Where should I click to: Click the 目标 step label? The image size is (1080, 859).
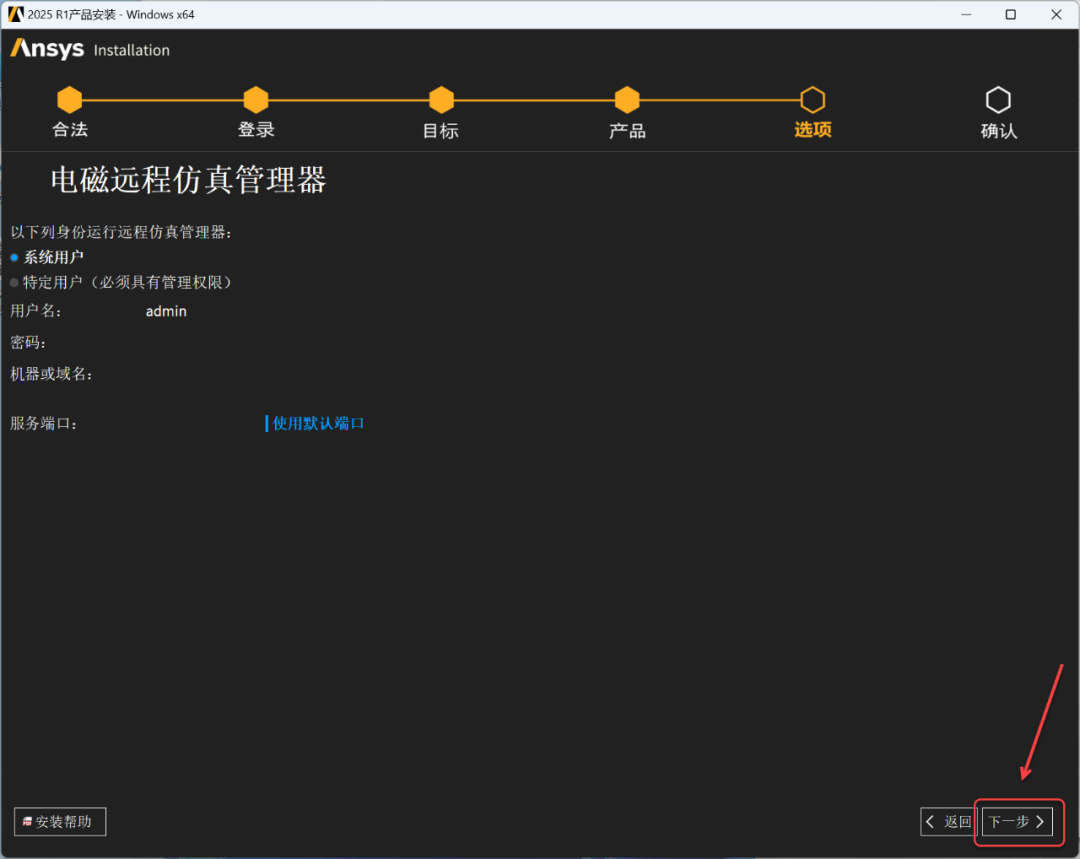[x=441, y=130]
